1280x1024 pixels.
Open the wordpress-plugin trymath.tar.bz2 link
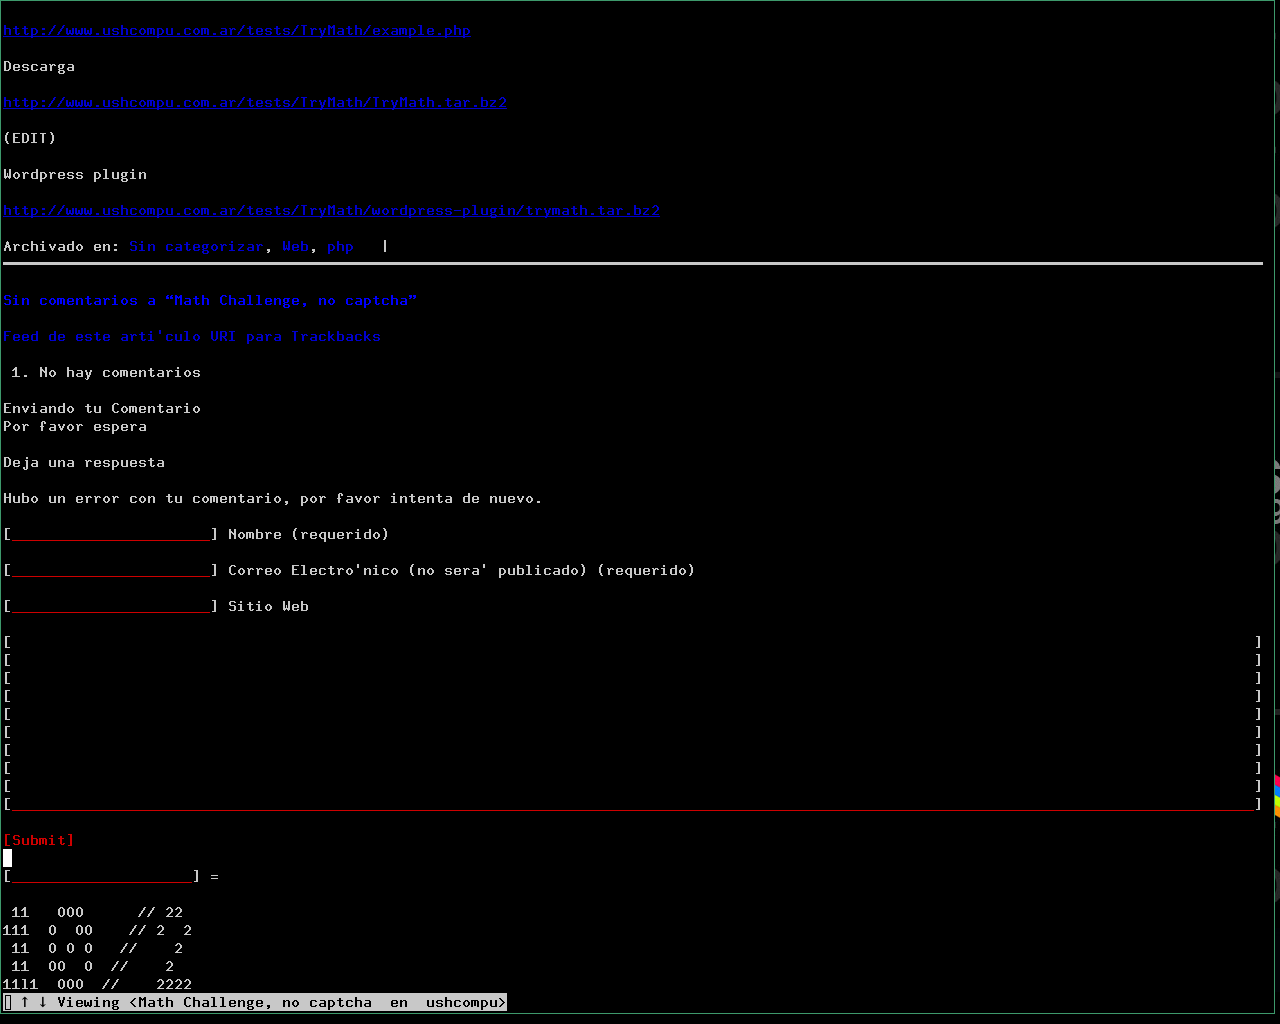331,211
